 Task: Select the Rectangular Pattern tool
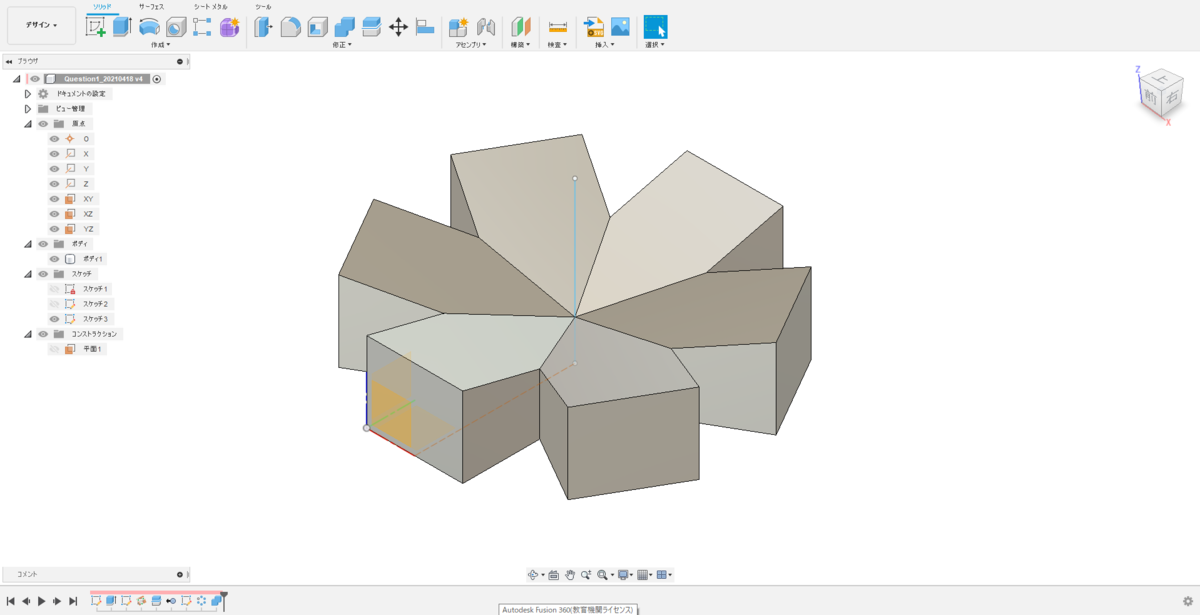202,27
